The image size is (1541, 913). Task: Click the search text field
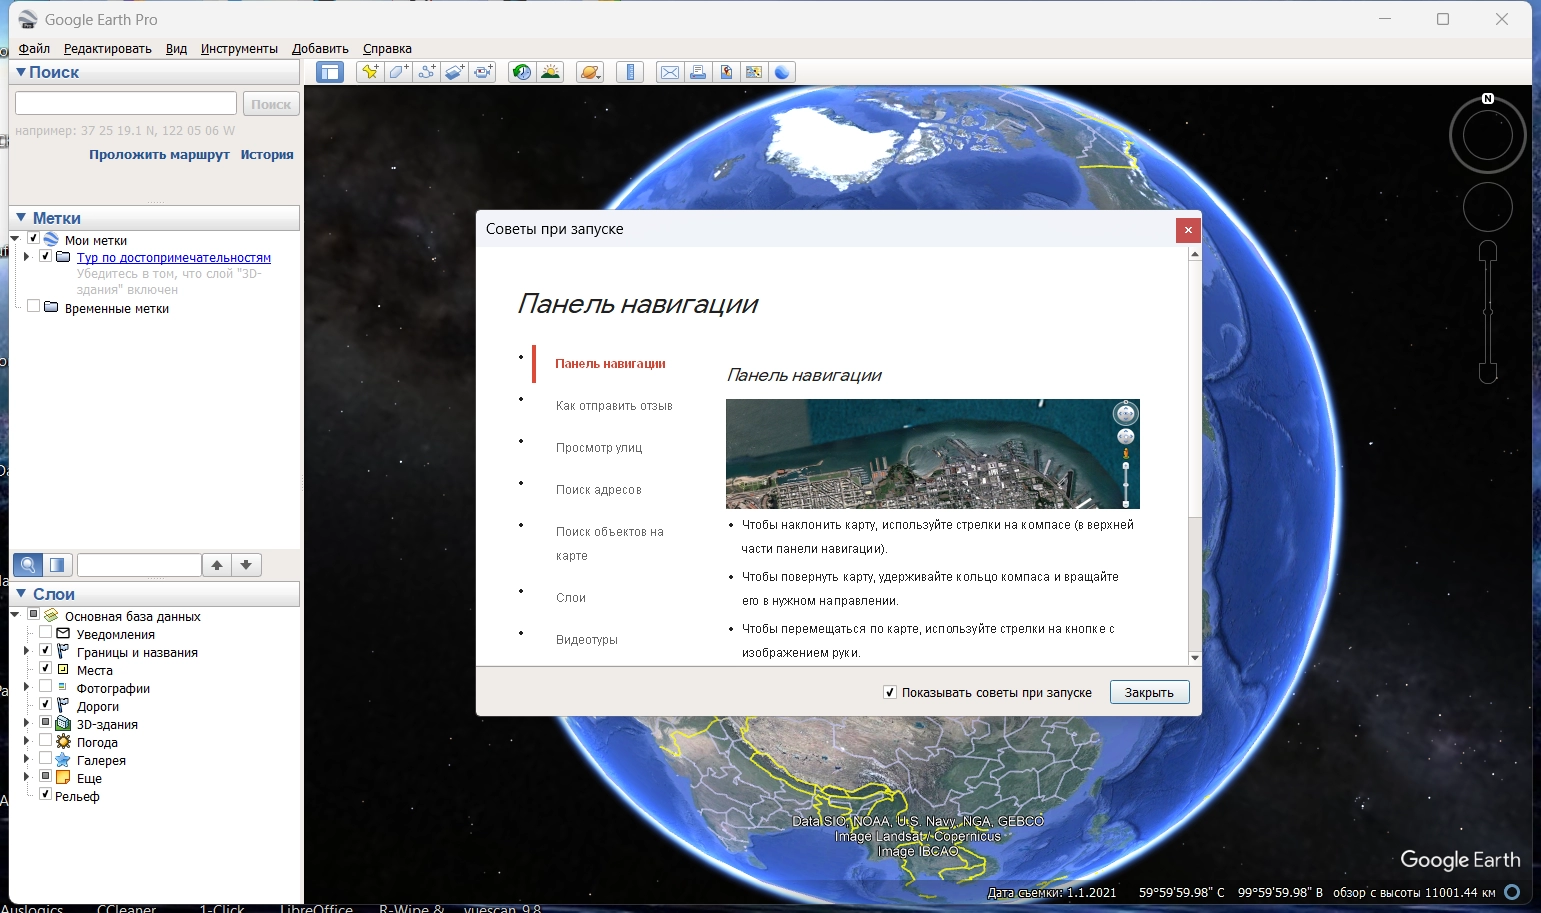(126, 104)
